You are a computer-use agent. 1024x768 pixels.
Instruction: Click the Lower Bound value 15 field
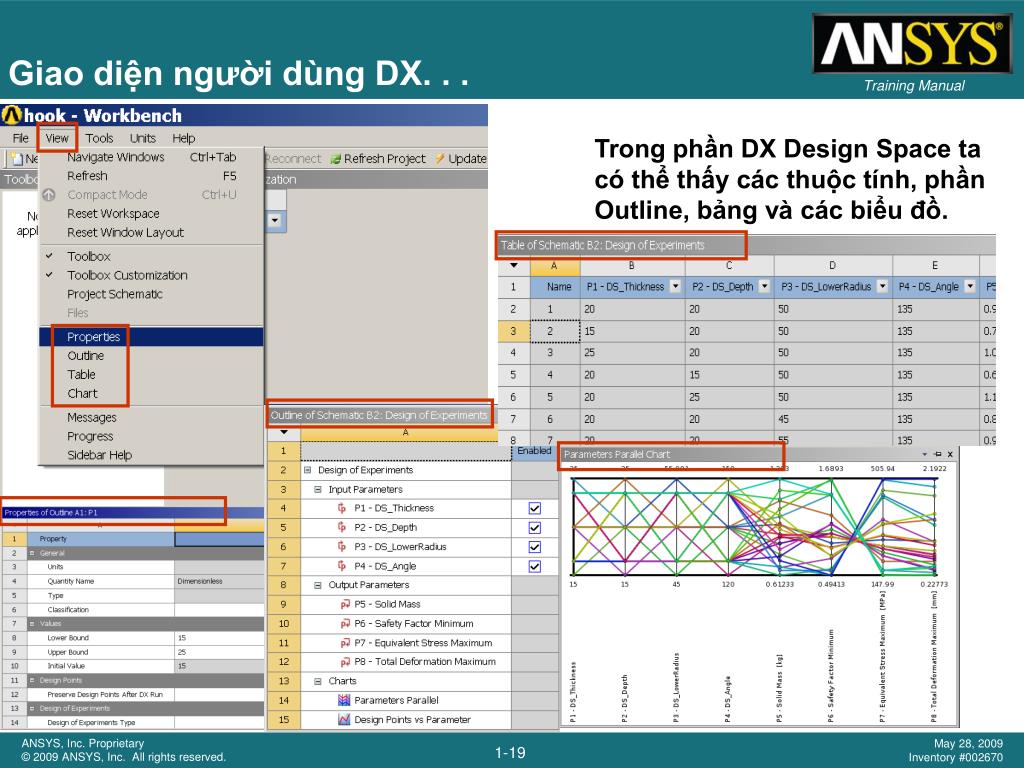(x=219, y=638)
